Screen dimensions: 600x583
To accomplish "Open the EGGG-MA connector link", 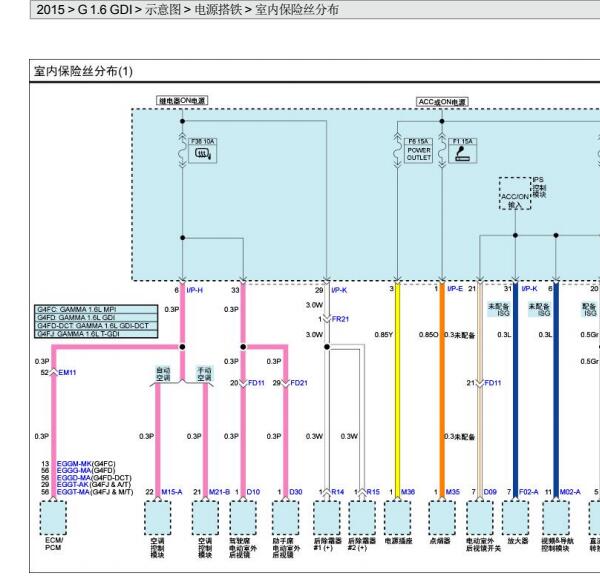I will [74, 471].
